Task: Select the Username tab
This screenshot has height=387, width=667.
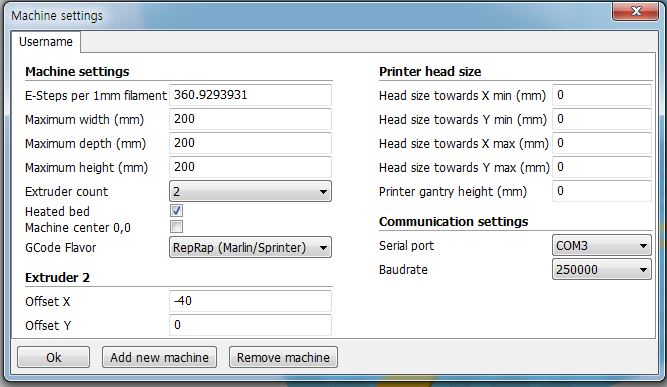Action: 46,42
